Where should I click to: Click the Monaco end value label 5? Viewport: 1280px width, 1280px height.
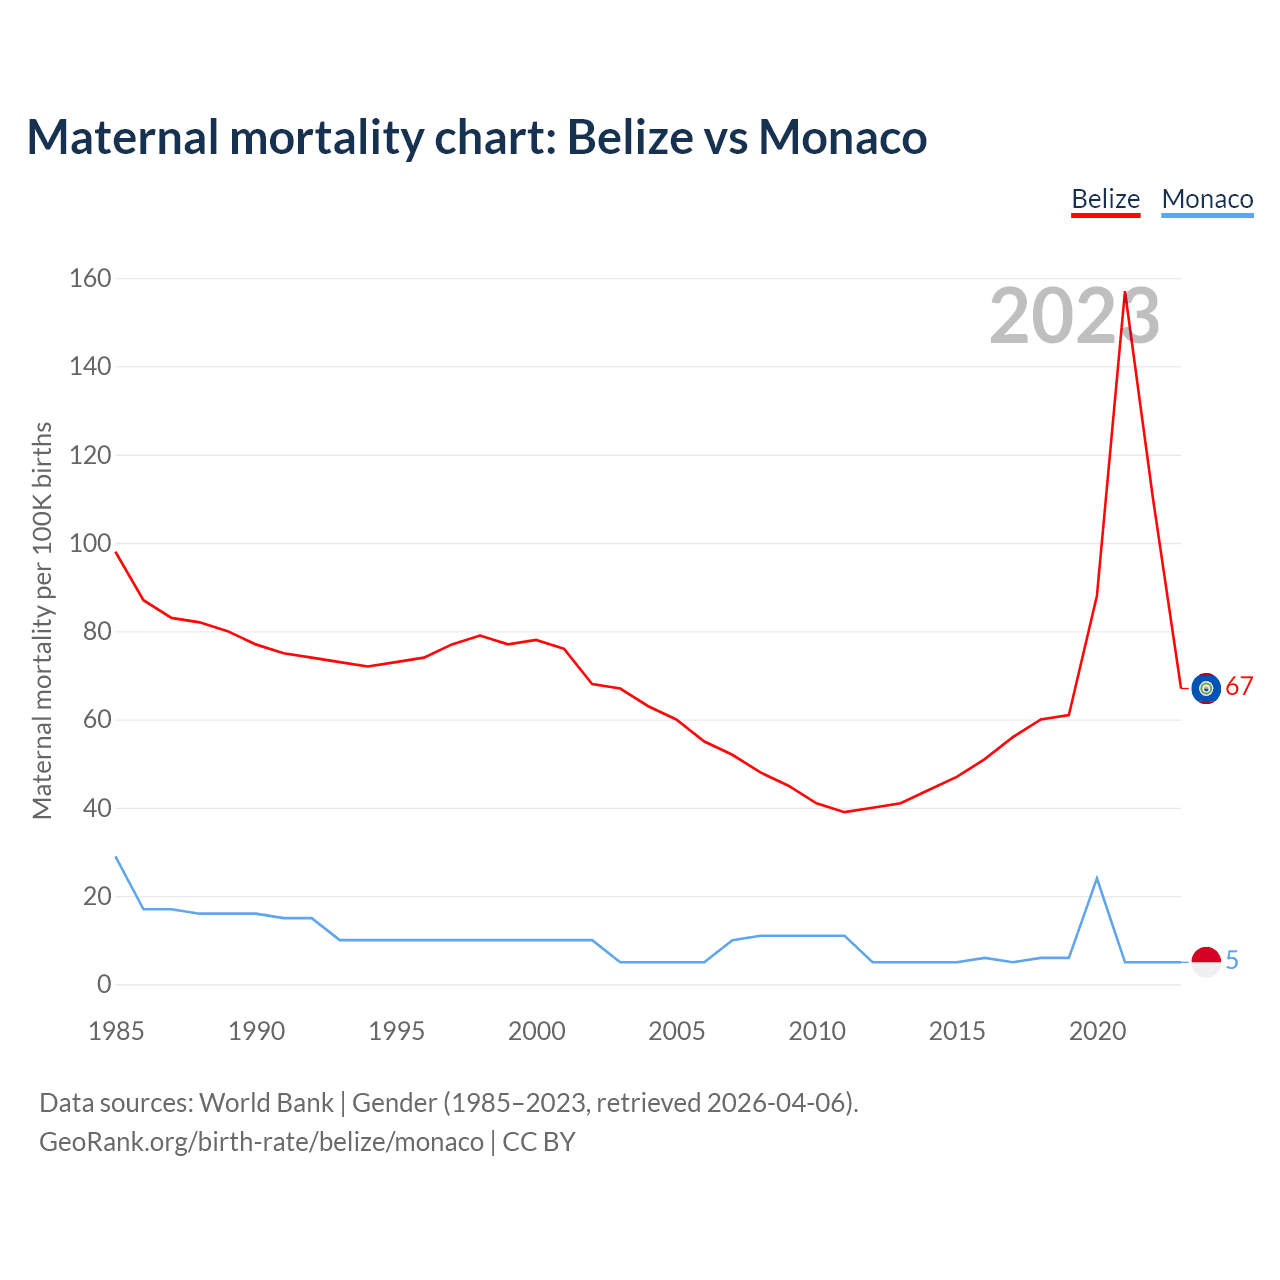click(x=1232, y=961)
